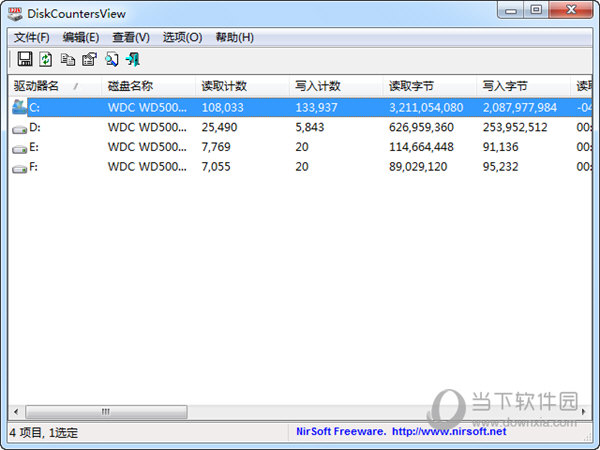Viewport: 600px width, 450px height.
Task: Click the status bar text 4 项目, 1选定
Action: pos(44,433)
